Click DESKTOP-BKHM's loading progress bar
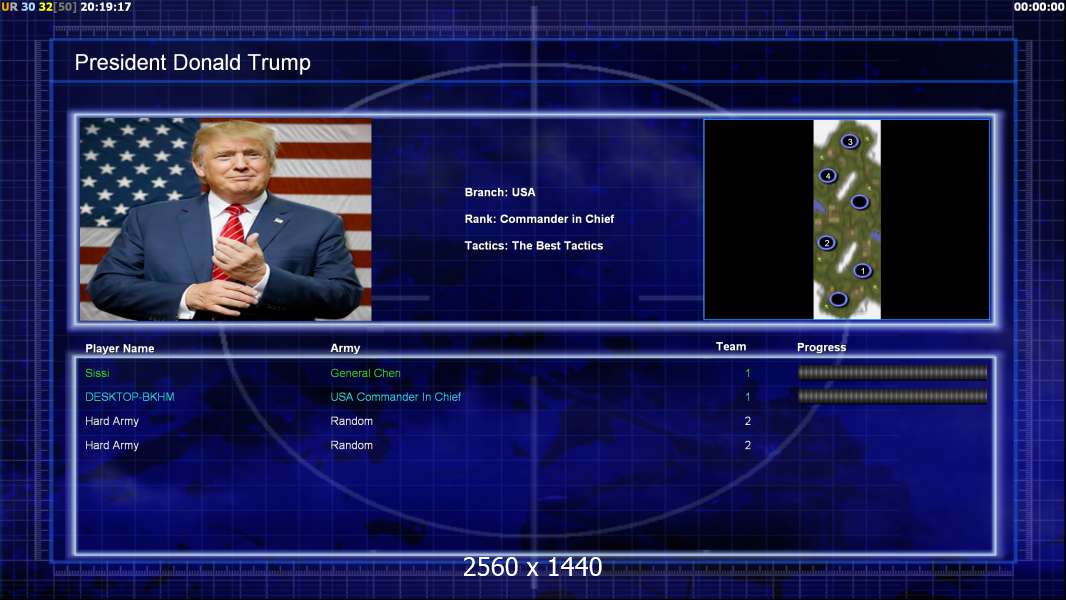 (x=893, y=396)
